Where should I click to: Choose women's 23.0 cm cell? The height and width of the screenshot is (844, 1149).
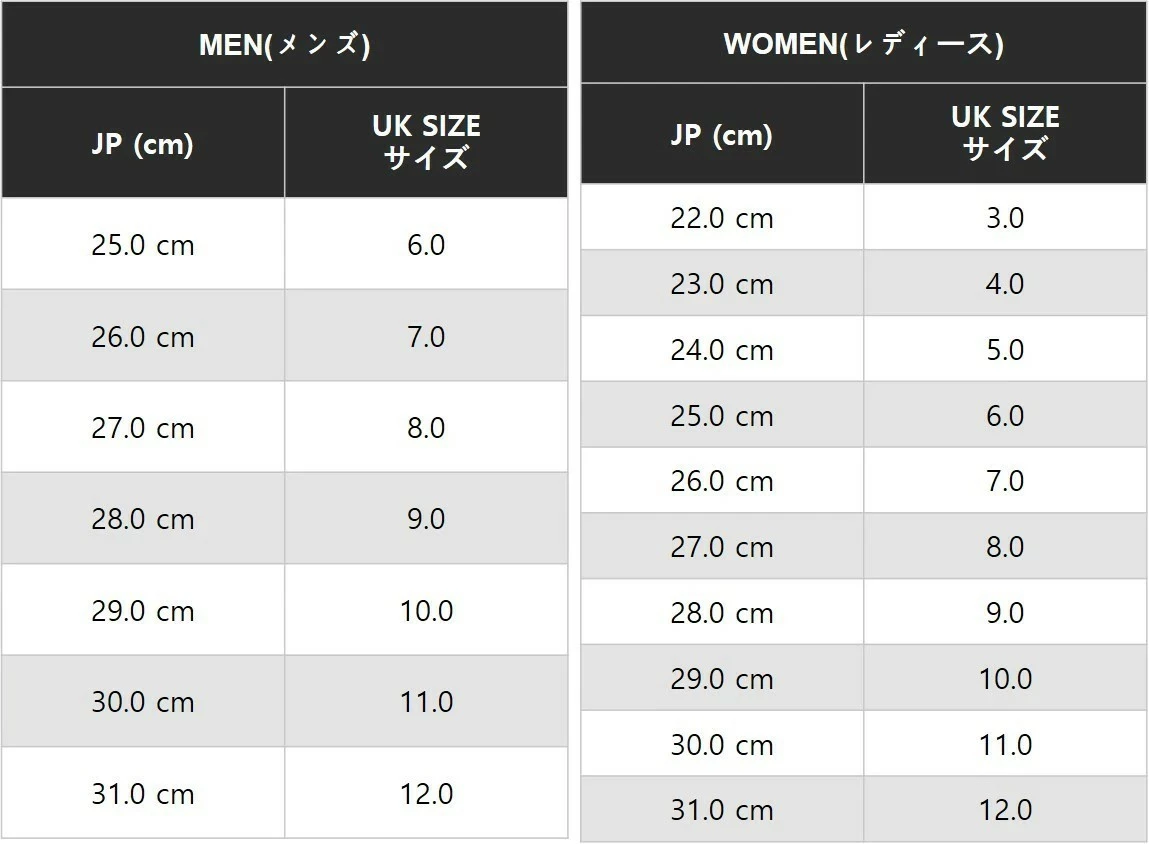[722, 284]
